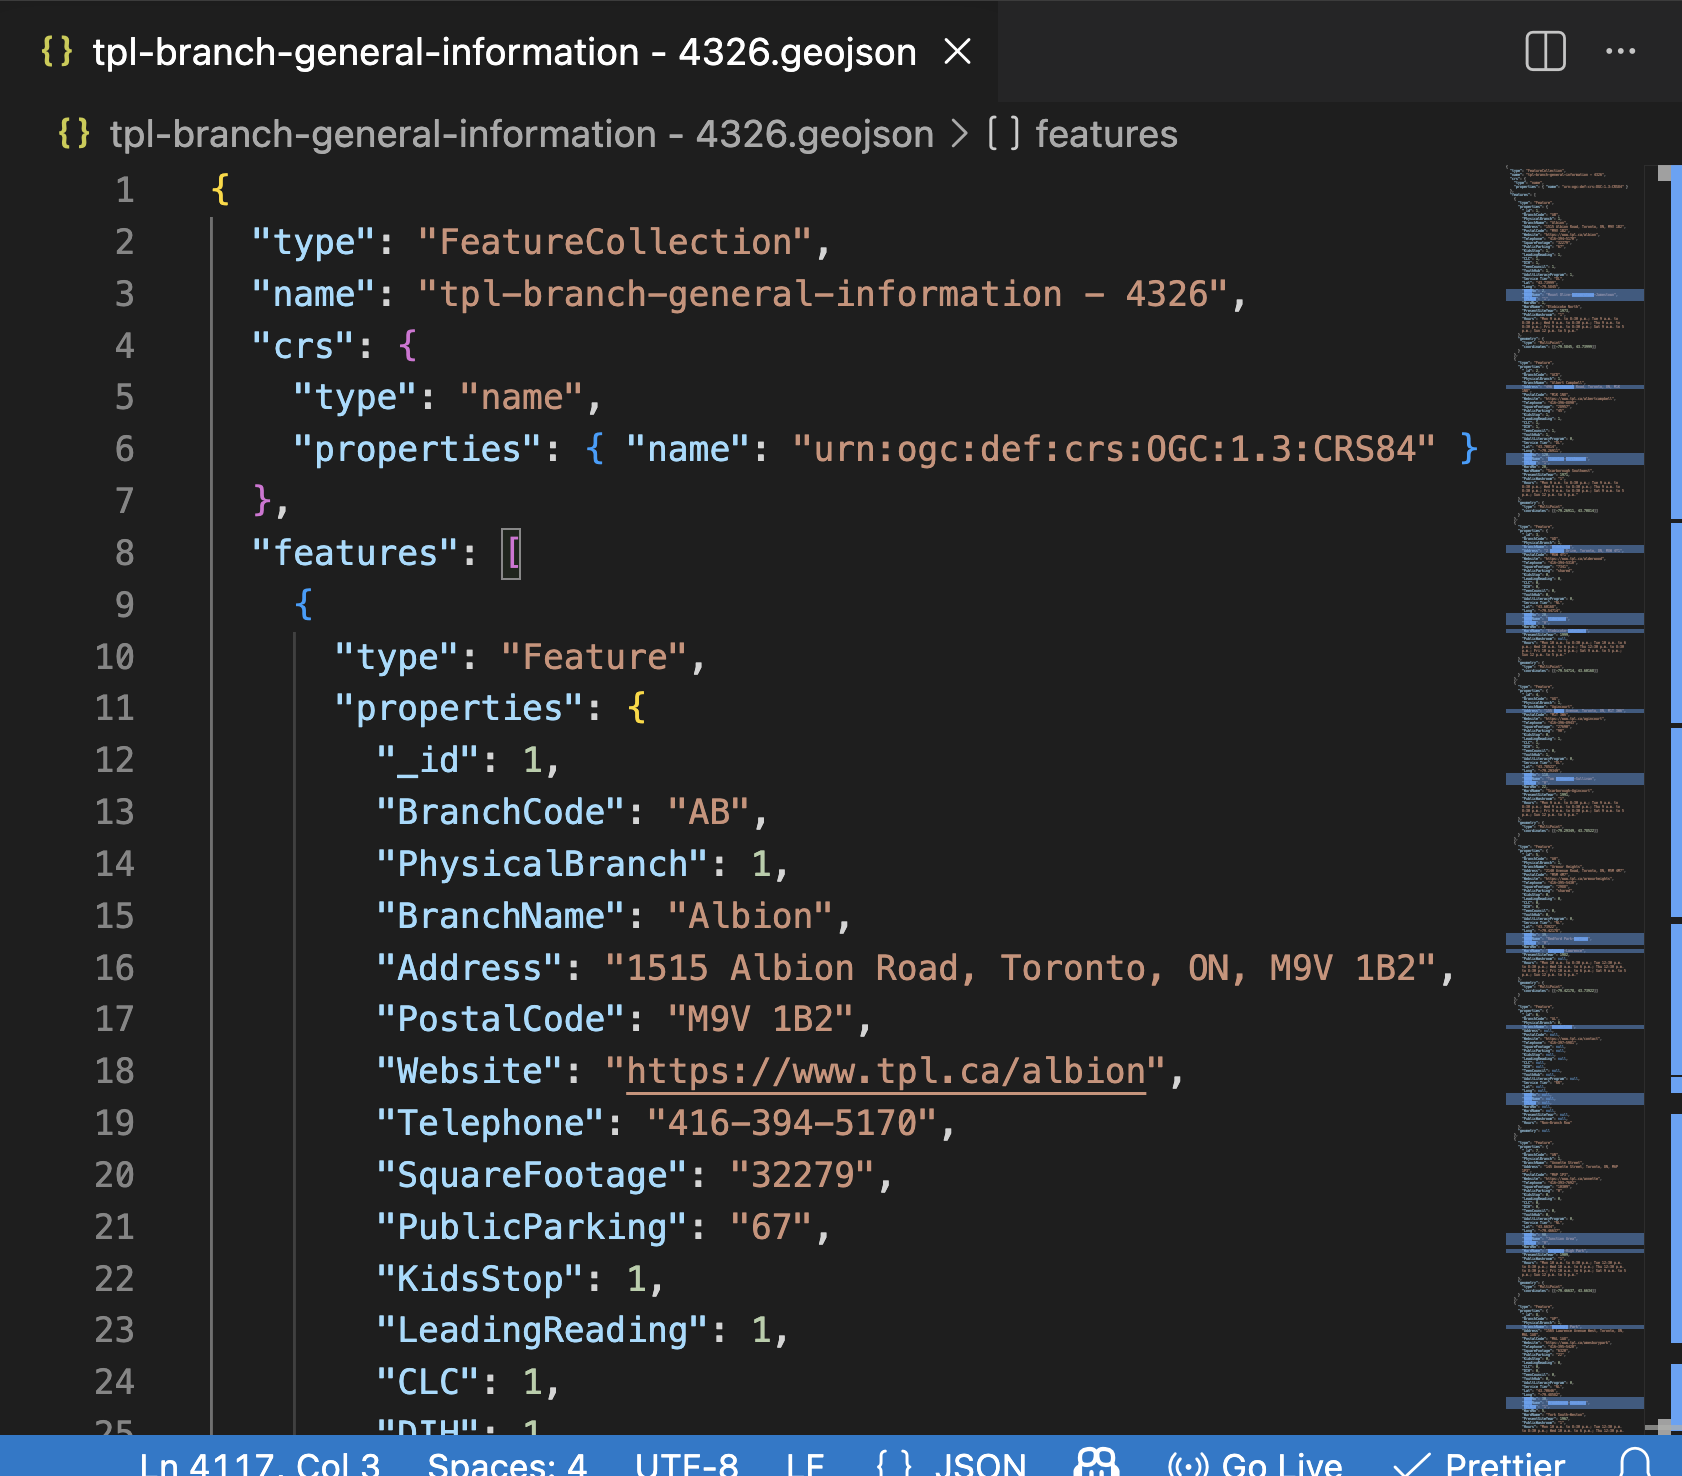Click the "FeatureCollection" string value
Screen dimensions: 1682x1476
point(614,242)
